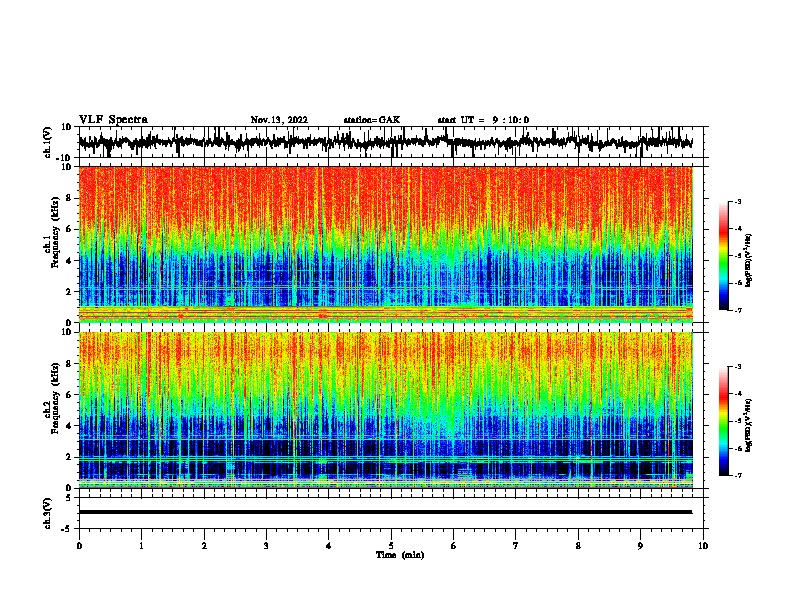Click the "6" kHz tick on ch.1 frequency axis

tap(69, 229)
